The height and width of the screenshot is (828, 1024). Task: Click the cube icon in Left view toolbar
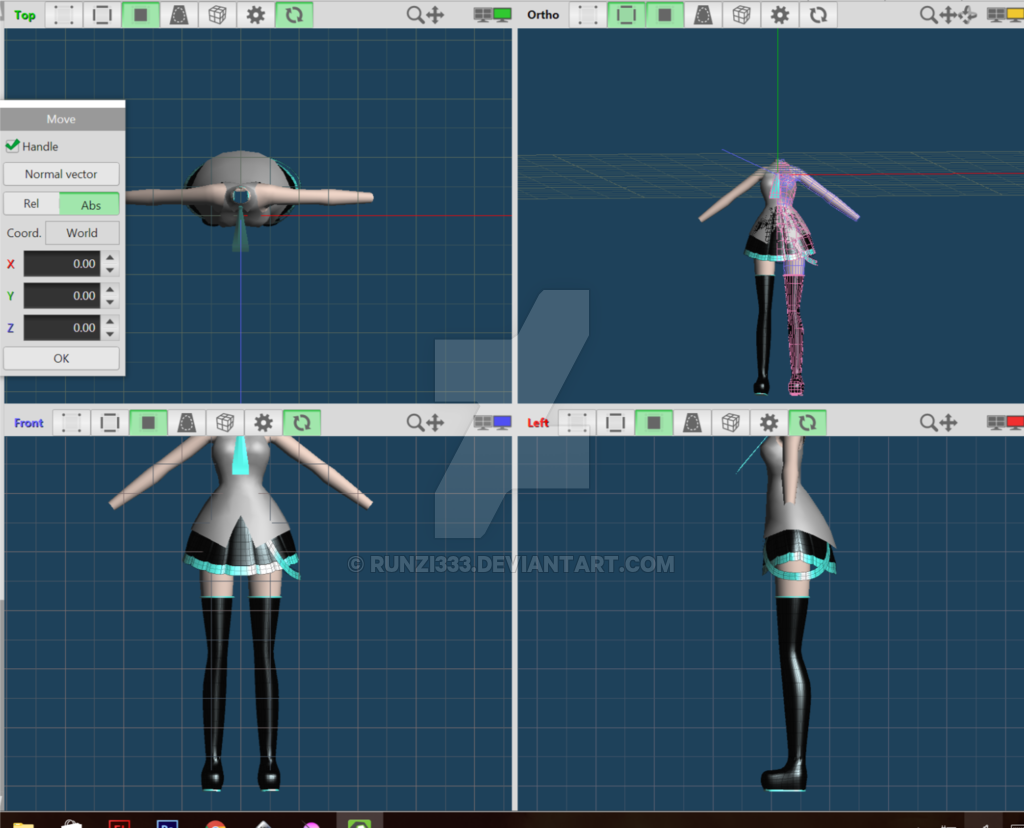click(x=730, y=422)
